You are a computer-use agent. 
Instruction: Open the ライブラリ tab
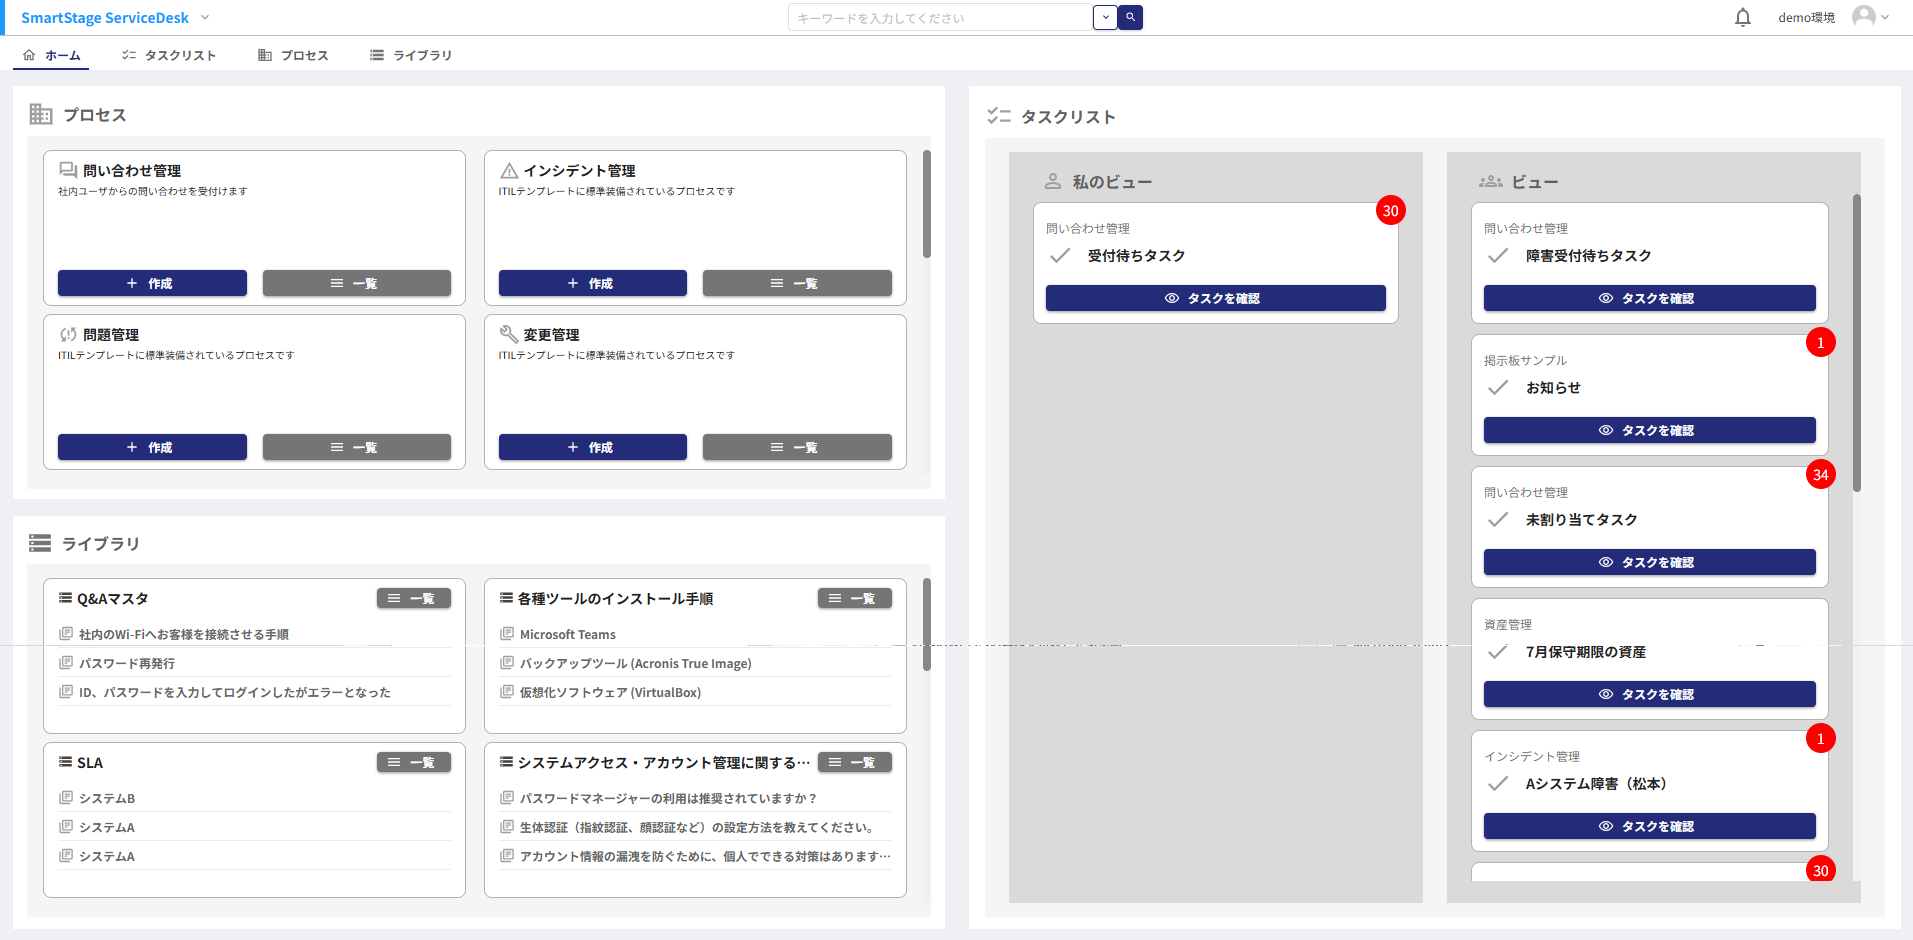pos(411,55)
